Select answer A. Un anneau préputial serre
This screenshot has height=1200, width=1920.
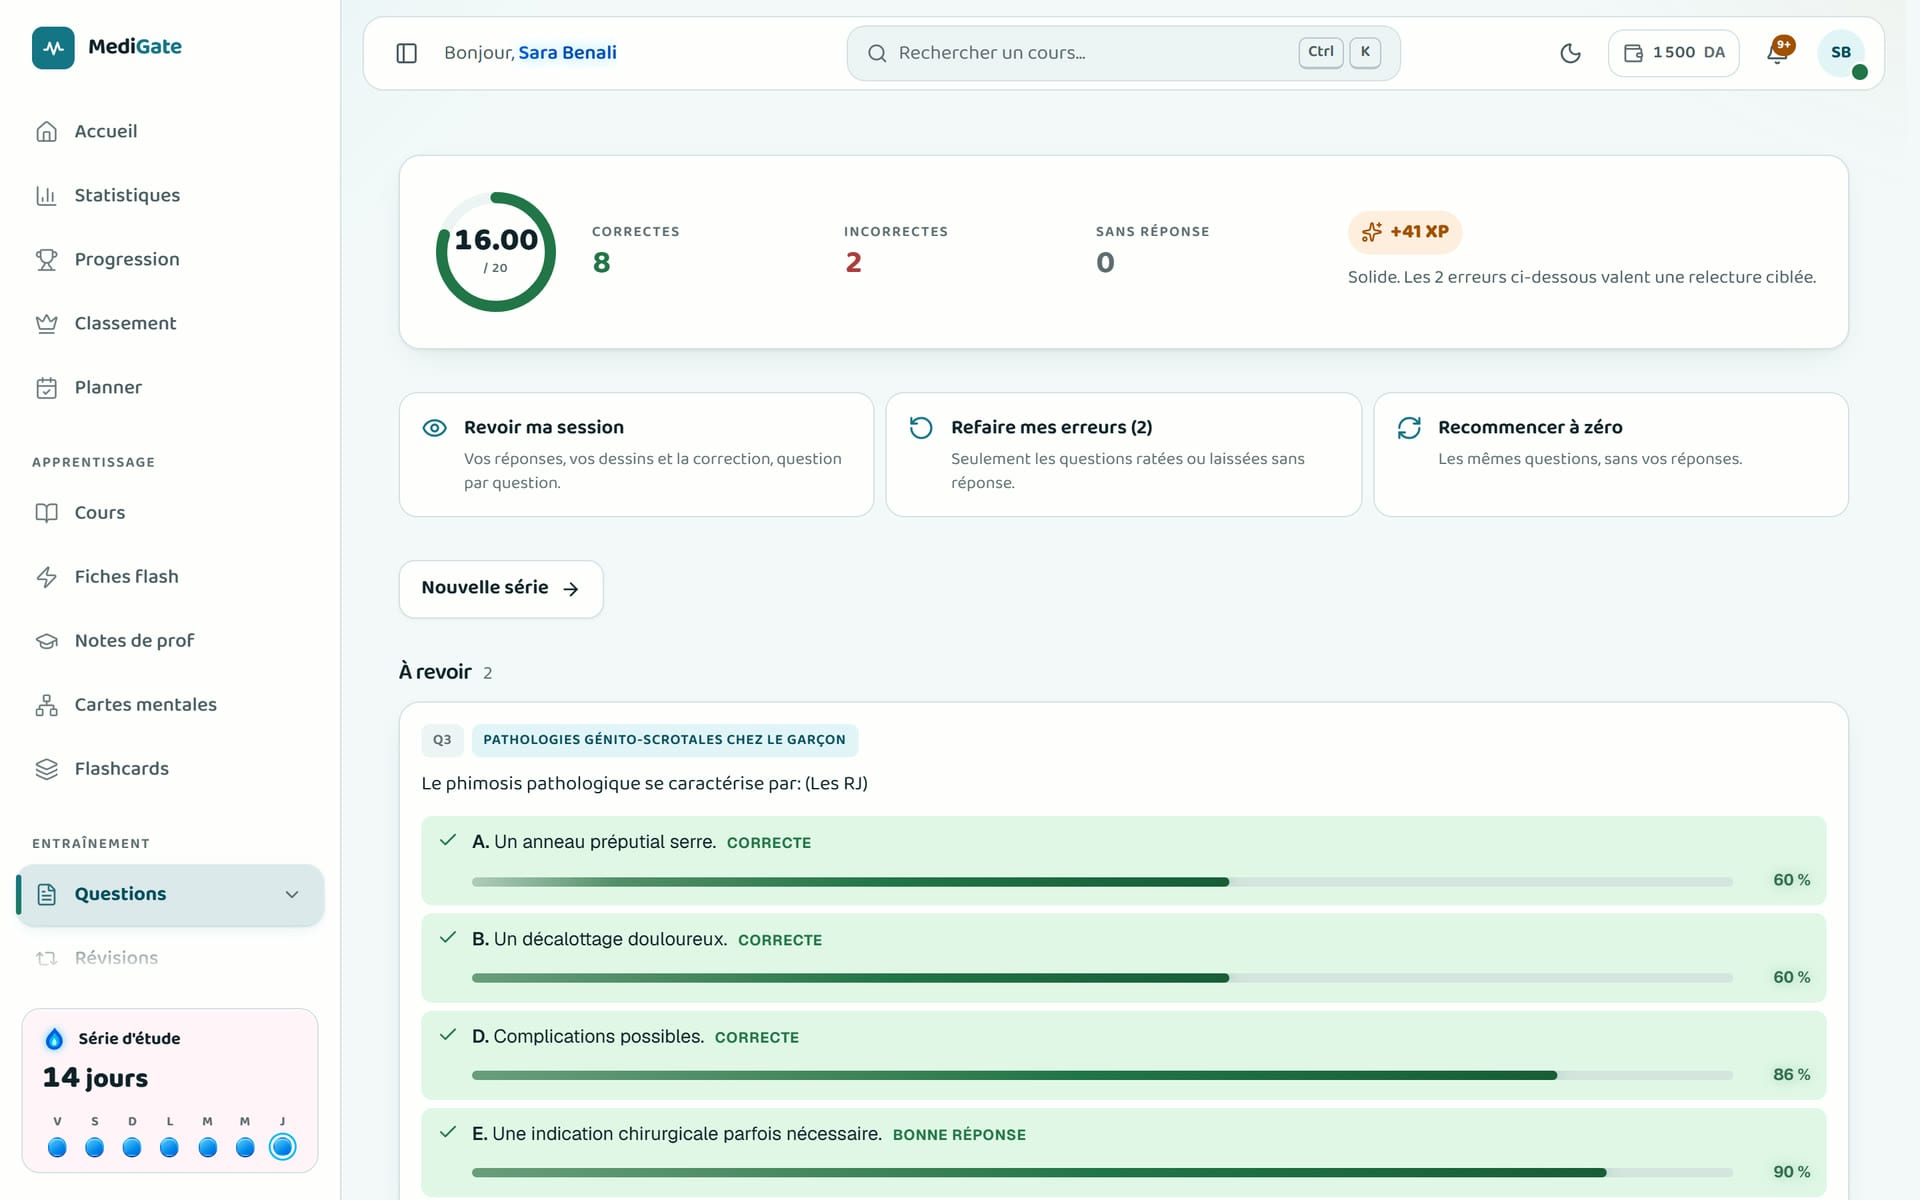pos(1123,861)
